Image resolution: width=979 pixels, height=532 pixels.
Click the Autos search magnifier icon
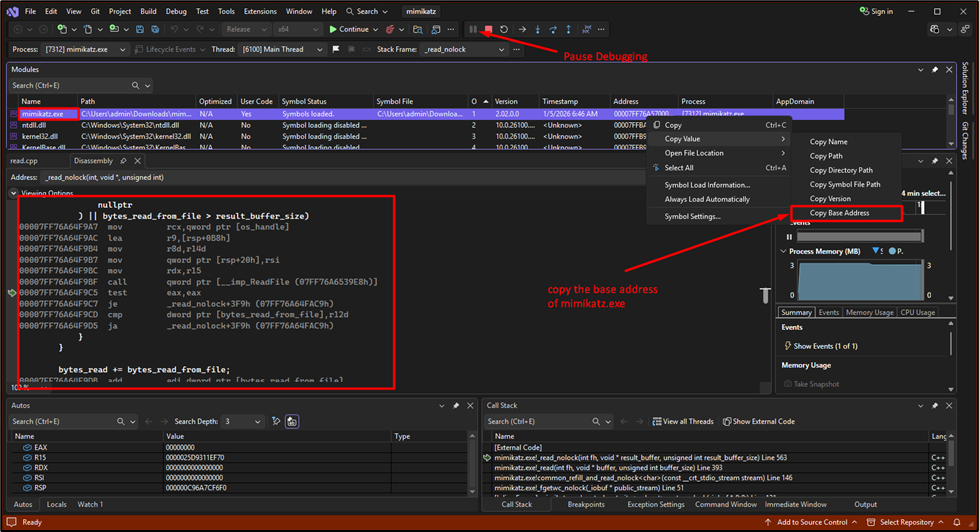(x=121, y=421)
